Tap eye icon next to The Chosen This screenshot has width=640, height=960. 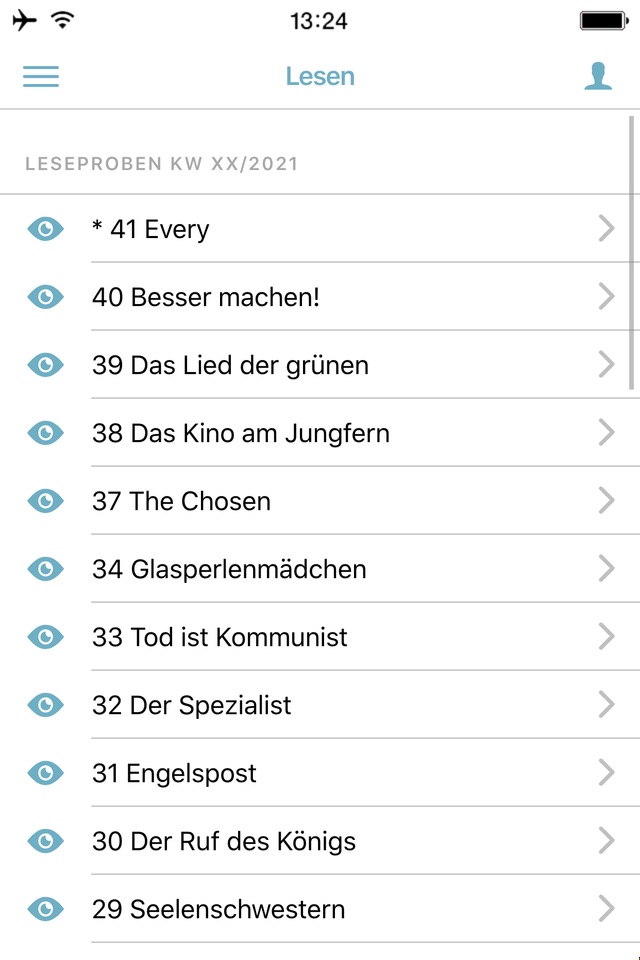(x=45, y=501)
